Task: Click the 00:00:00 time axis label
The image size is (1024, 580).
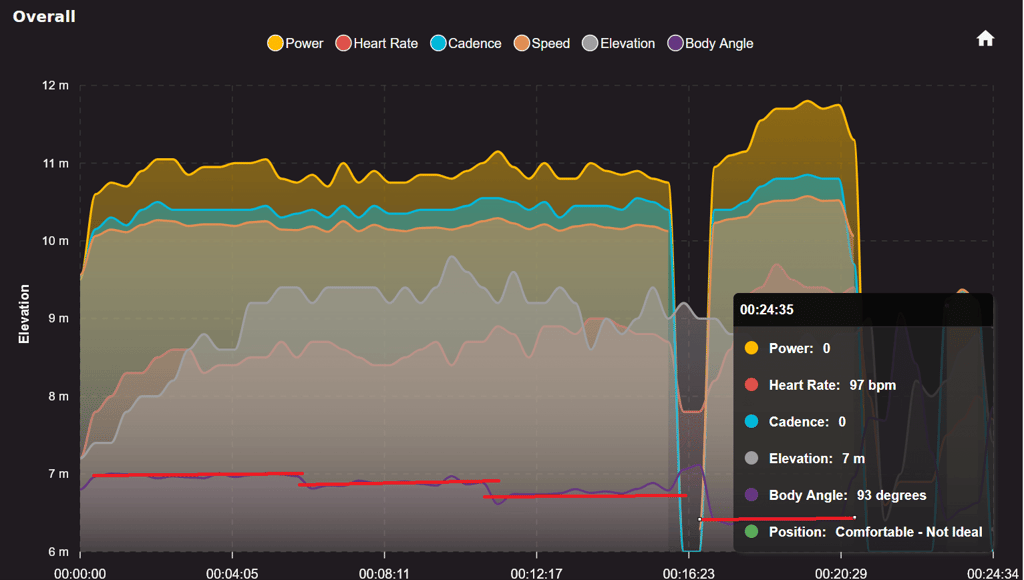Action: [x=80, y=573]
